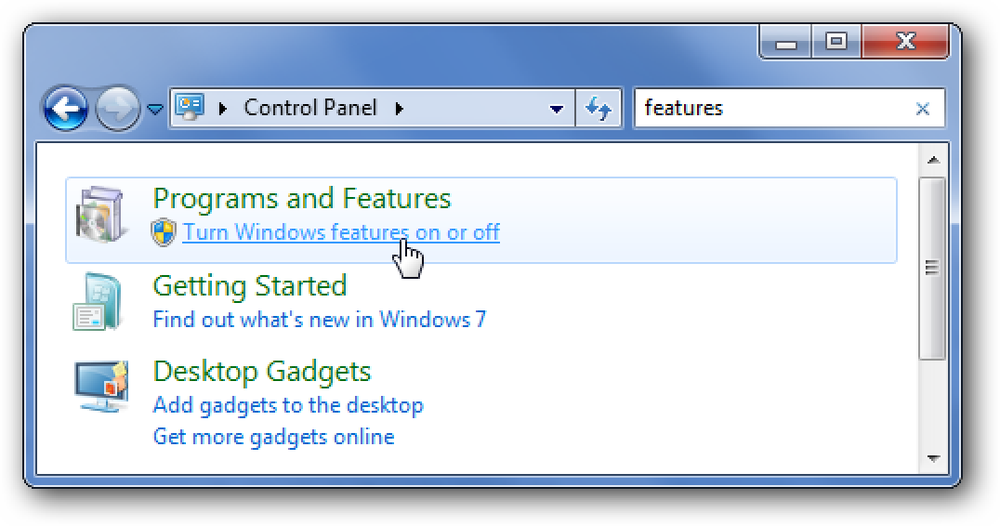Click Add gadgets to the desktop link
This screenshot has width=1000, height=526.
tap(288, 405)
